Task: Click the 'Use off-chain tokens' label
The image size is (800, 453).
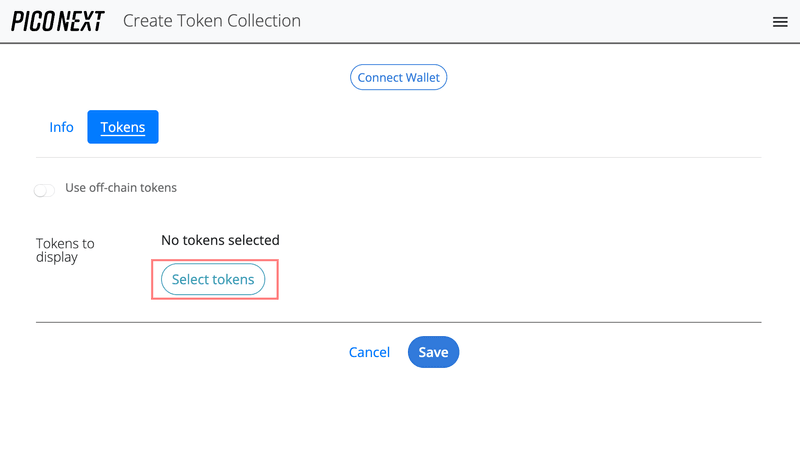Action: pos(121,187)
